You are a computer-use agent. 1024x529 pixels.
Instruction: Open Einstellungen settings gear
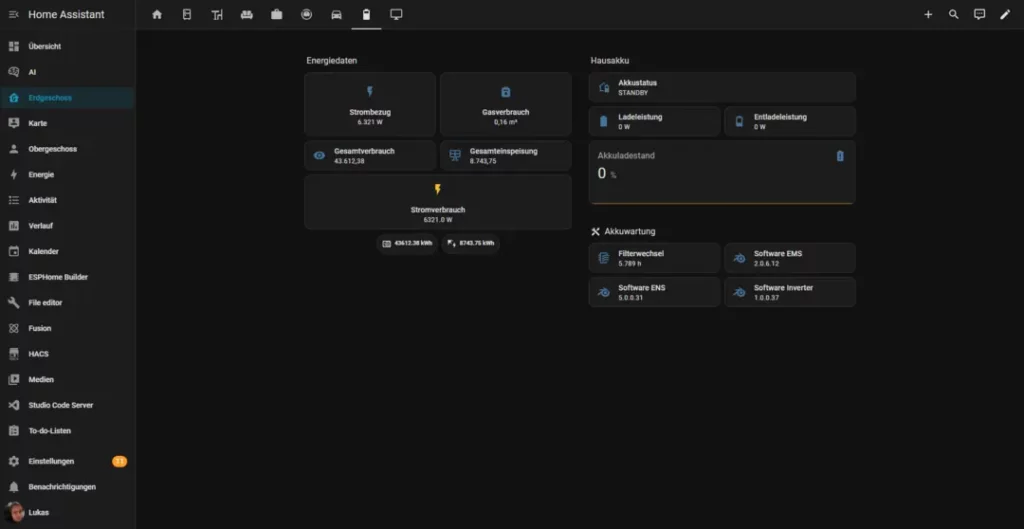[x=14, y=461]
